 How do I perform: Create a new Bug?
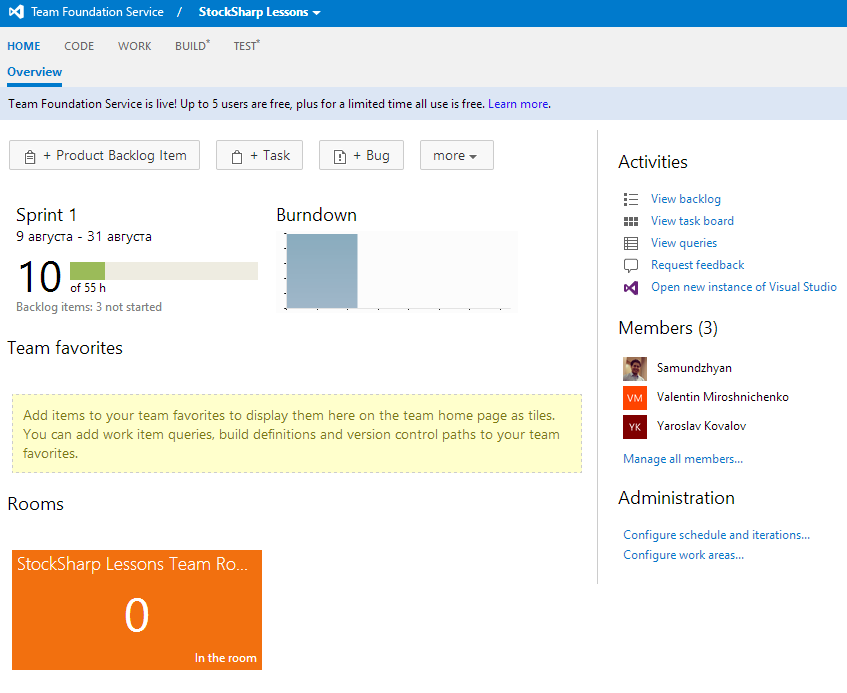pyautogui.click(x=361, y=156)
